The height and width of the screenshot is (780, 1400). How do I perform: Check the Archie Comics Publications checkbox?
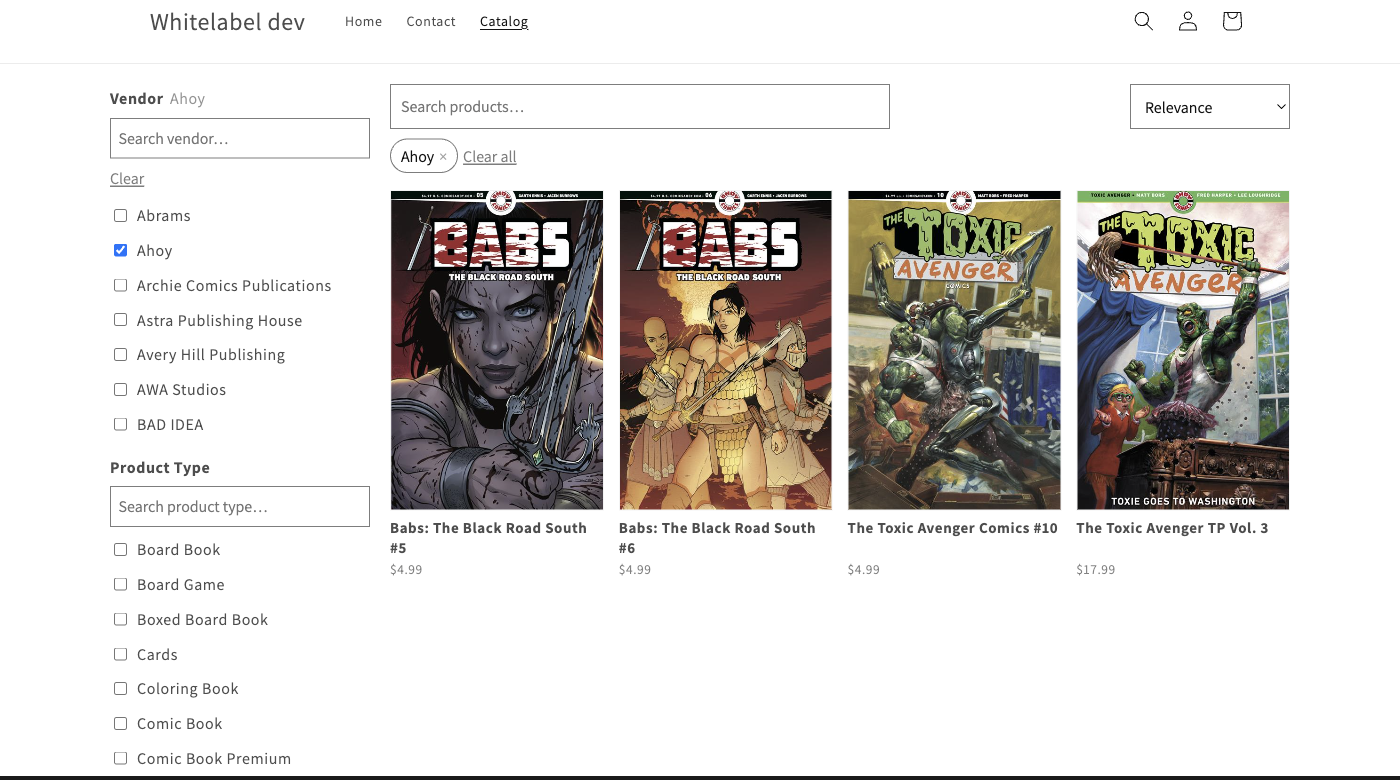[121, 285]
